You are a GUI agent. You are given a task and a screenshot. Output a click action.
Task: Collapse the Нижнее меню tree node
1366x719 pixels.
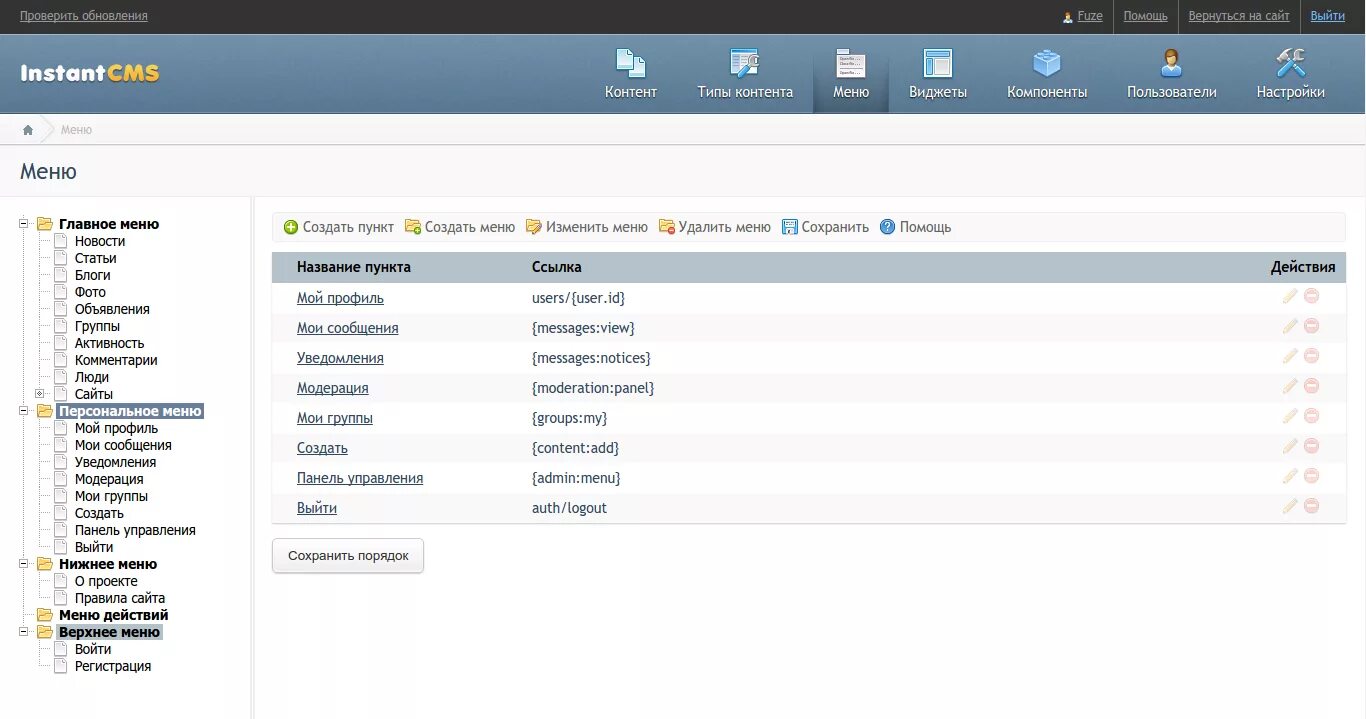[23, 564]
